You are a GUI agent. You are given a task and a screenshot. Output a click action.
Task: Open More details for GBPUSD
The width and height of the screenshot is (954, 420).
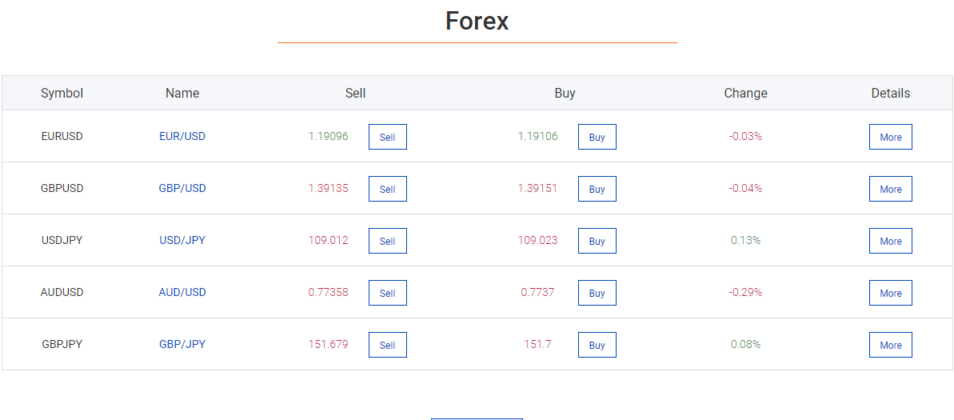[890, 189]
